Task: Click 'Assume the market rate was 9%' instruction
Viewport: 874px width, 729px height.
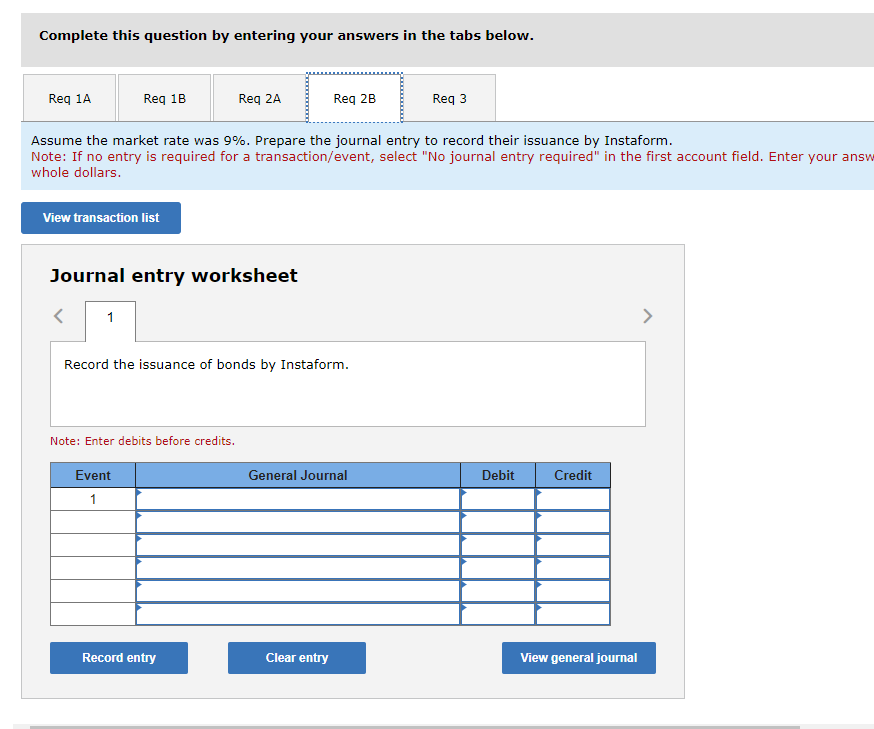Action: [352, 140]
